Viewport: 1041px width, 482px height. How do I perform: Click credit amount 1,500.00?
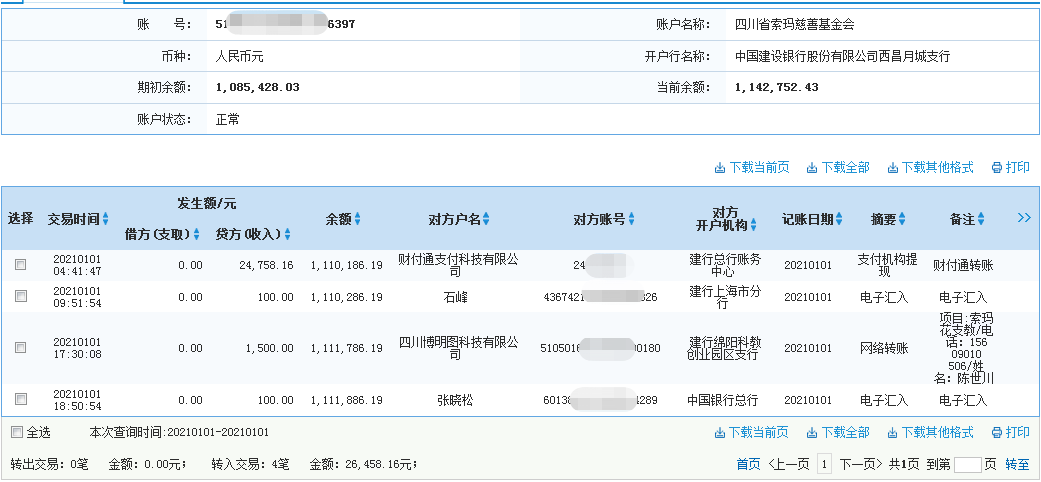point(270,348)
